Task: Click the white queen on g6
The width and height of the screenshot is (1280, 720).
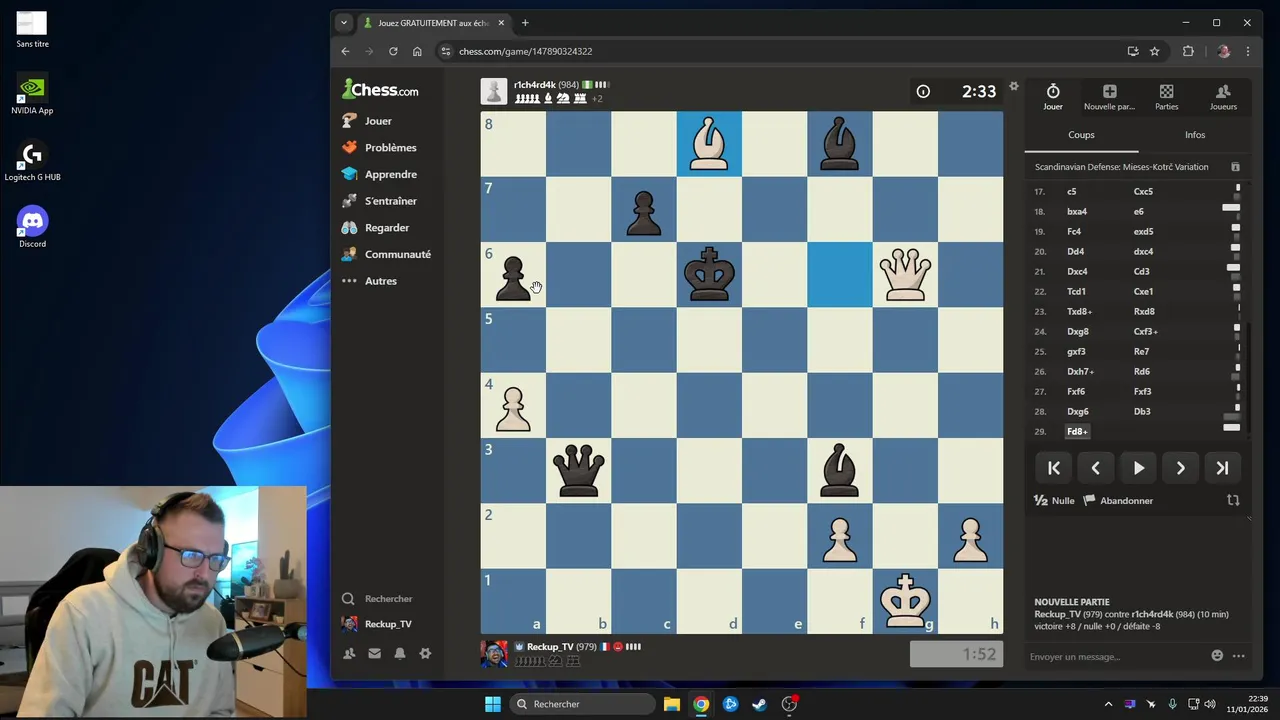Action: point(905,274)
